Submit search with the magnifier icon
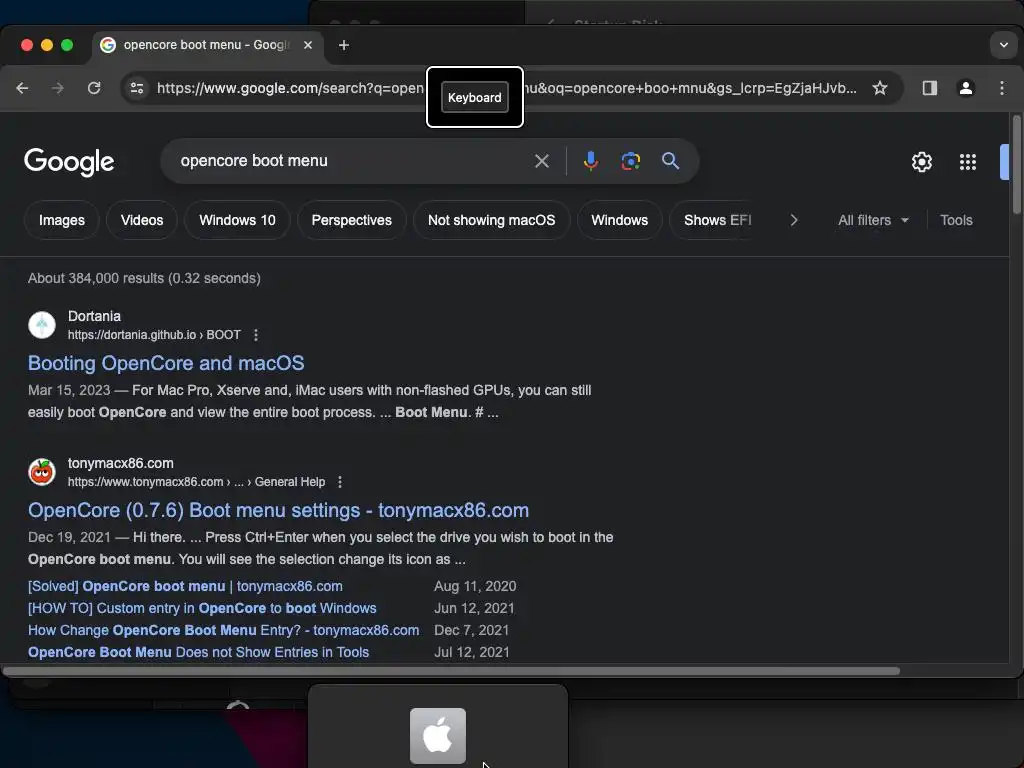Viewport: 1024px width, 768px height. click(670, 161)
